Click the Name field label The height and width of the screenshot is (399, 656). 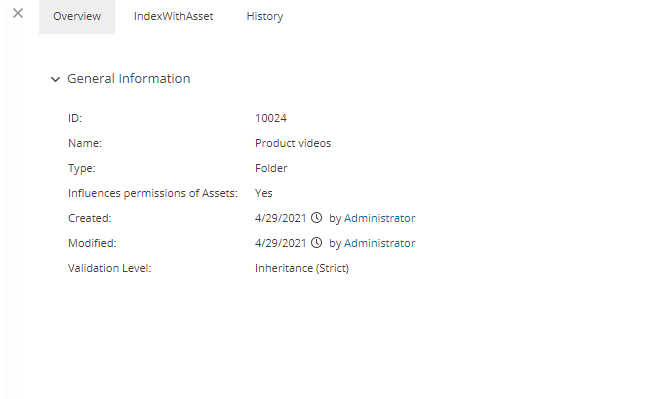click(85, 143)
